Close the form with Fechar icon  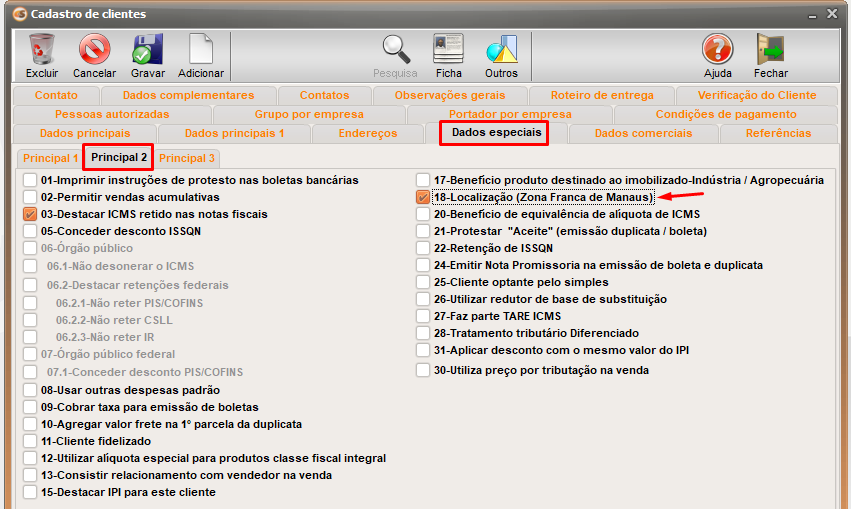click(770, 50)
